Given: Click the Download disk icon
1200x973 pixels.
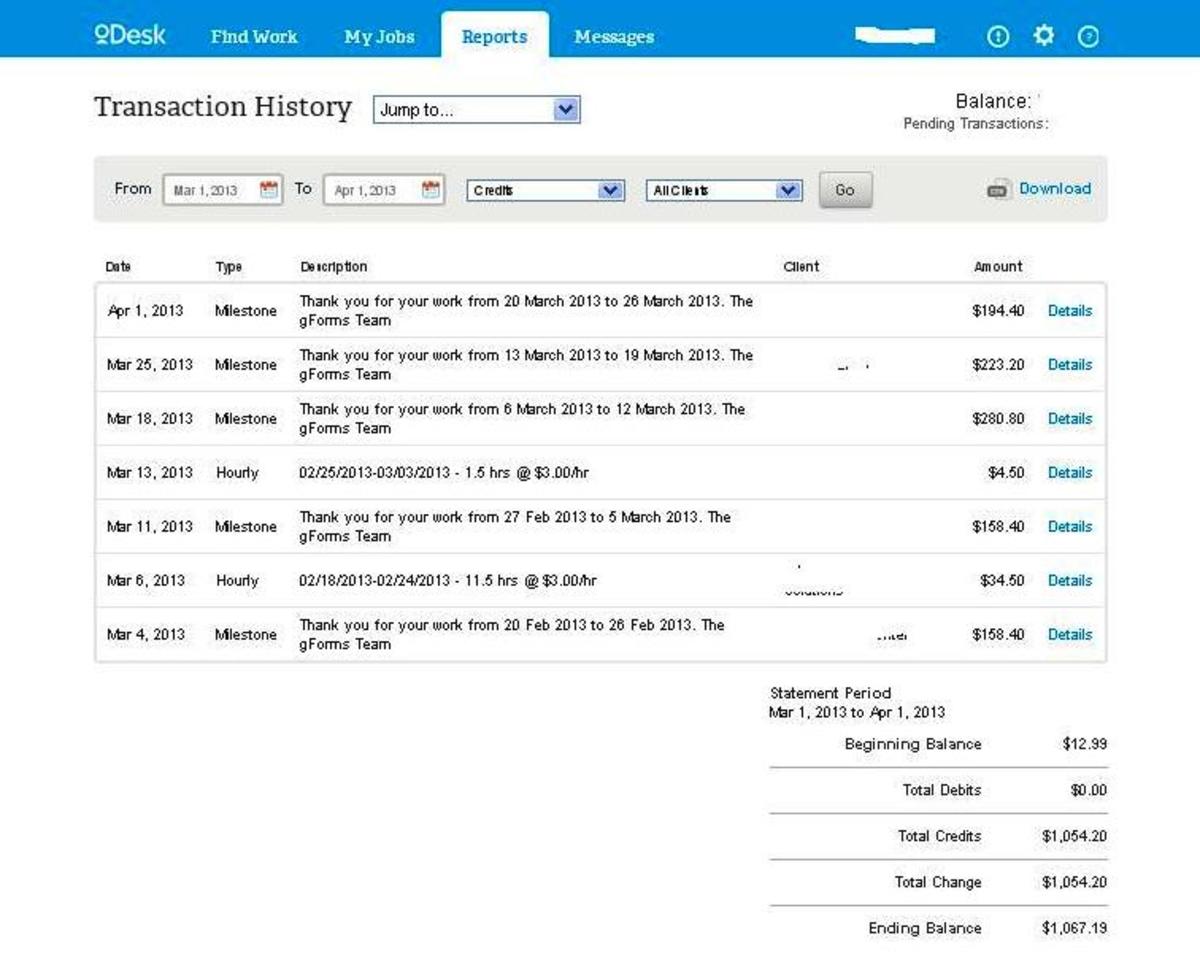Looking at the screenshot, I should point(996,189).
